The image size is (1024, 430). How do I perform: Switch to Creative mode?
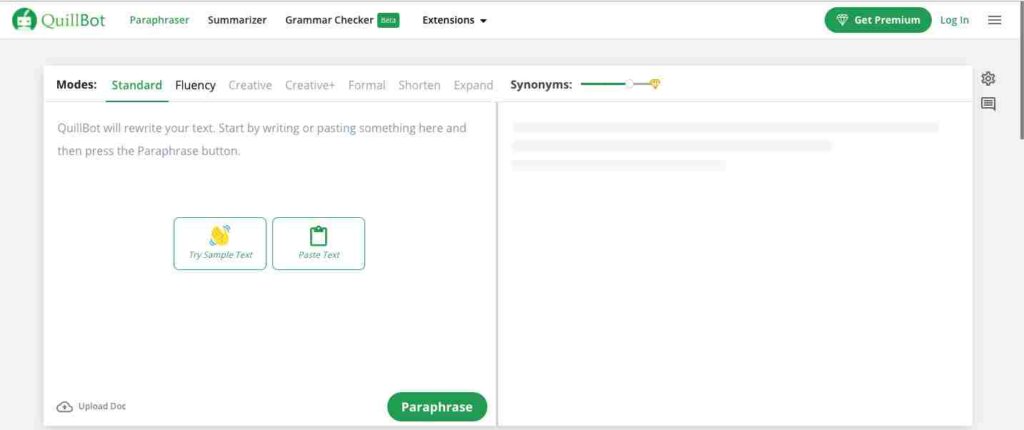[x=250, y=85]
